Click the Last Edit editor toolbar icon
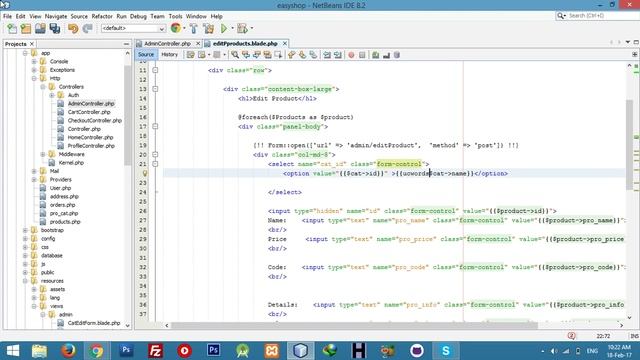Screen dimensions: 640x360 coord(191,55)
